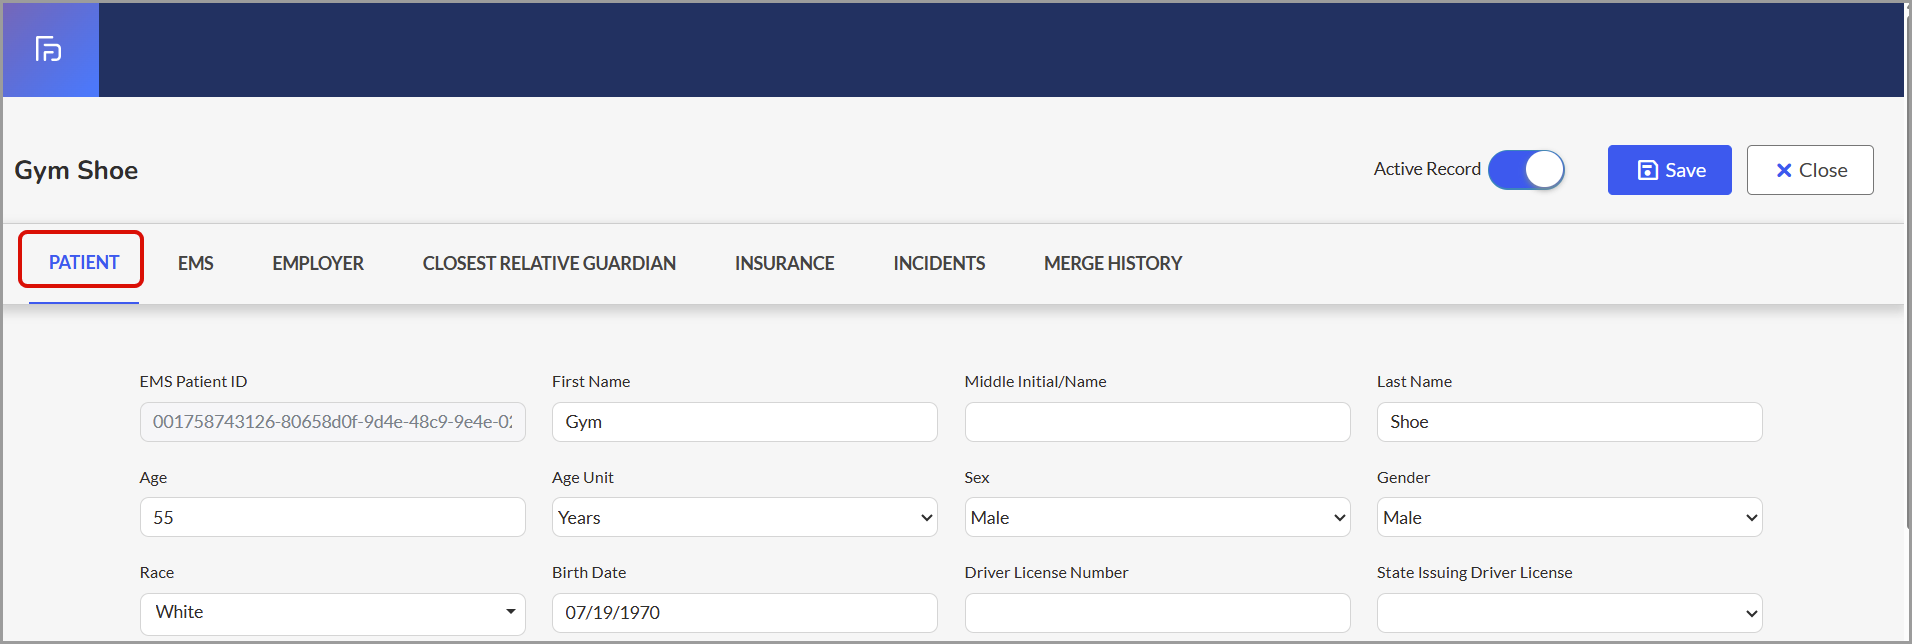
Task: Click the Last Name field containing Shoe
Action: click(x=1569, y=422)
